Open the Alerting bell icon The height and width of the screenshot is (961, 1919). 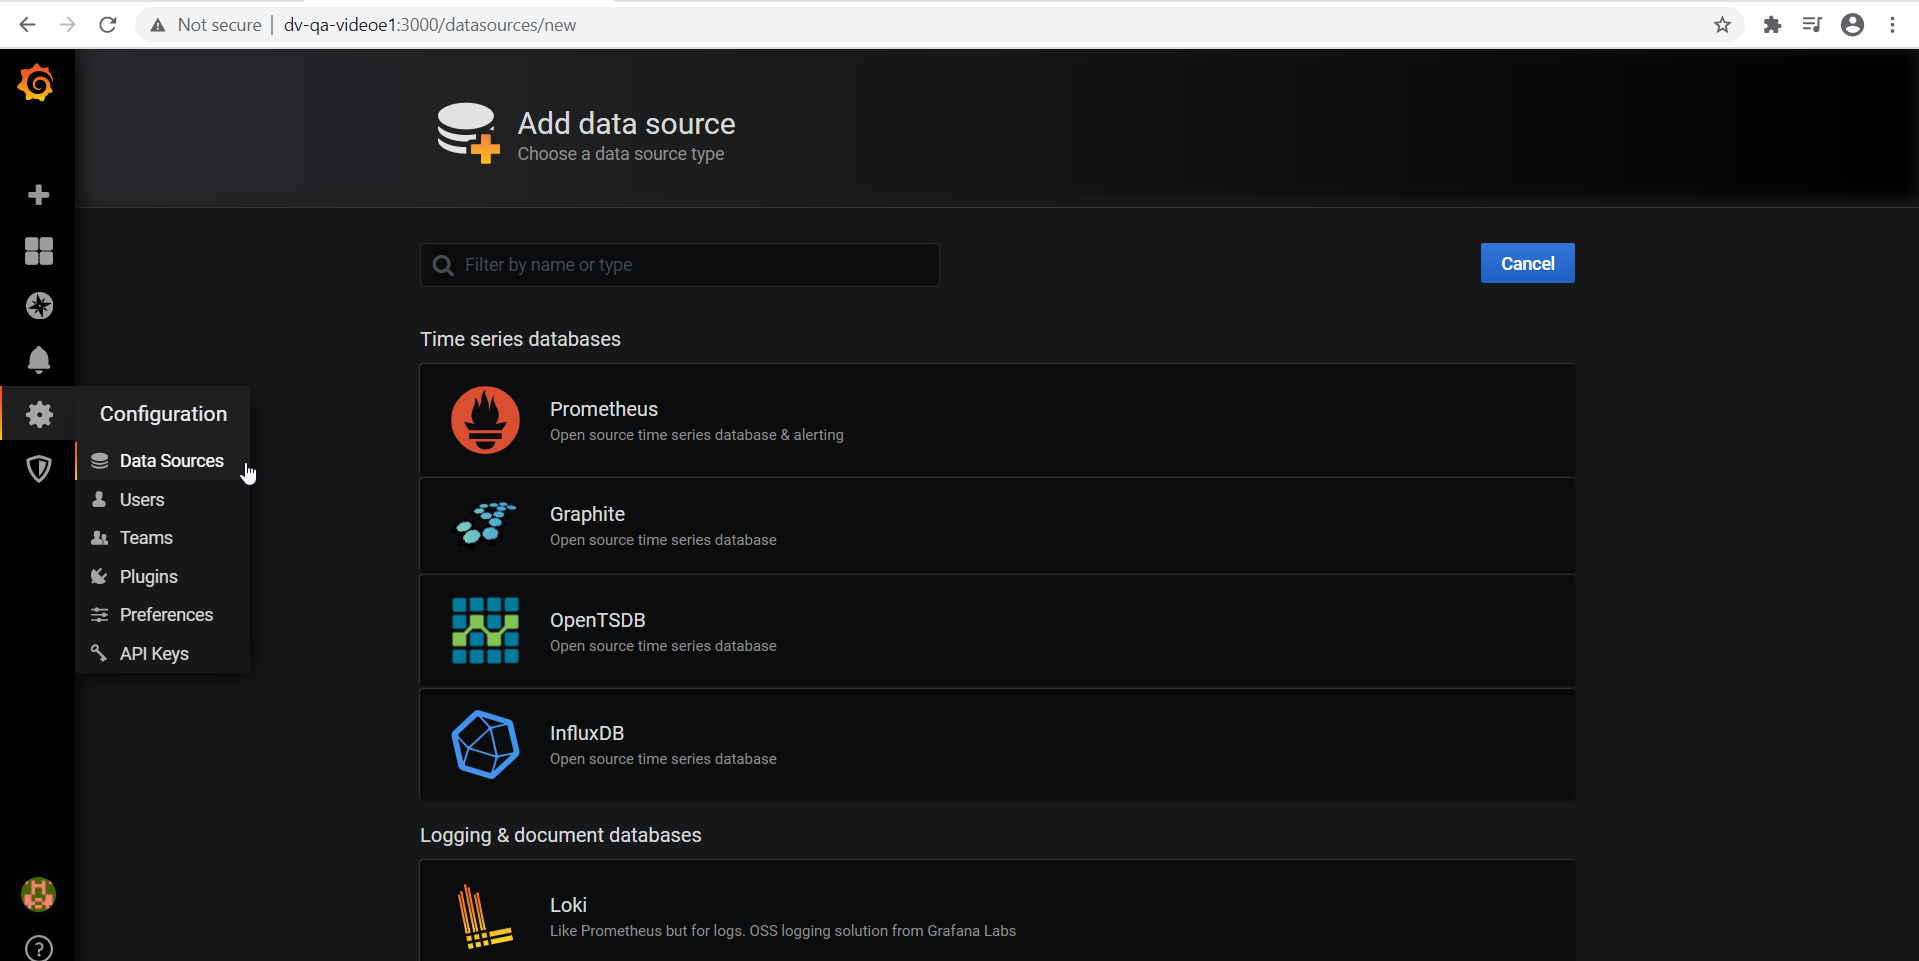click(x=39, y=360)
